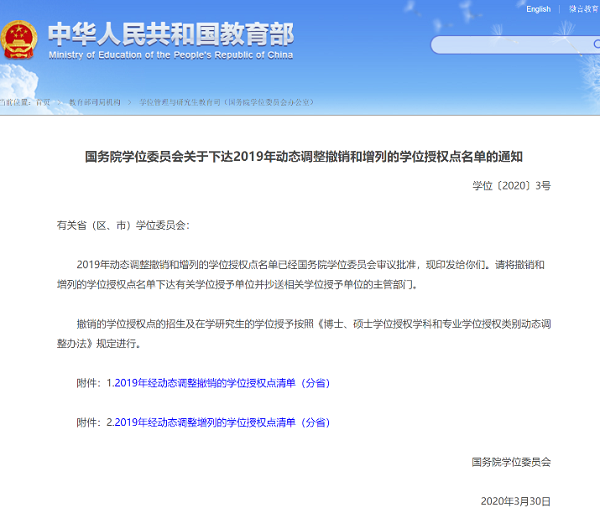The image size is (600, 513).
Task: Open the English version link
Action: tap(538, 9)
